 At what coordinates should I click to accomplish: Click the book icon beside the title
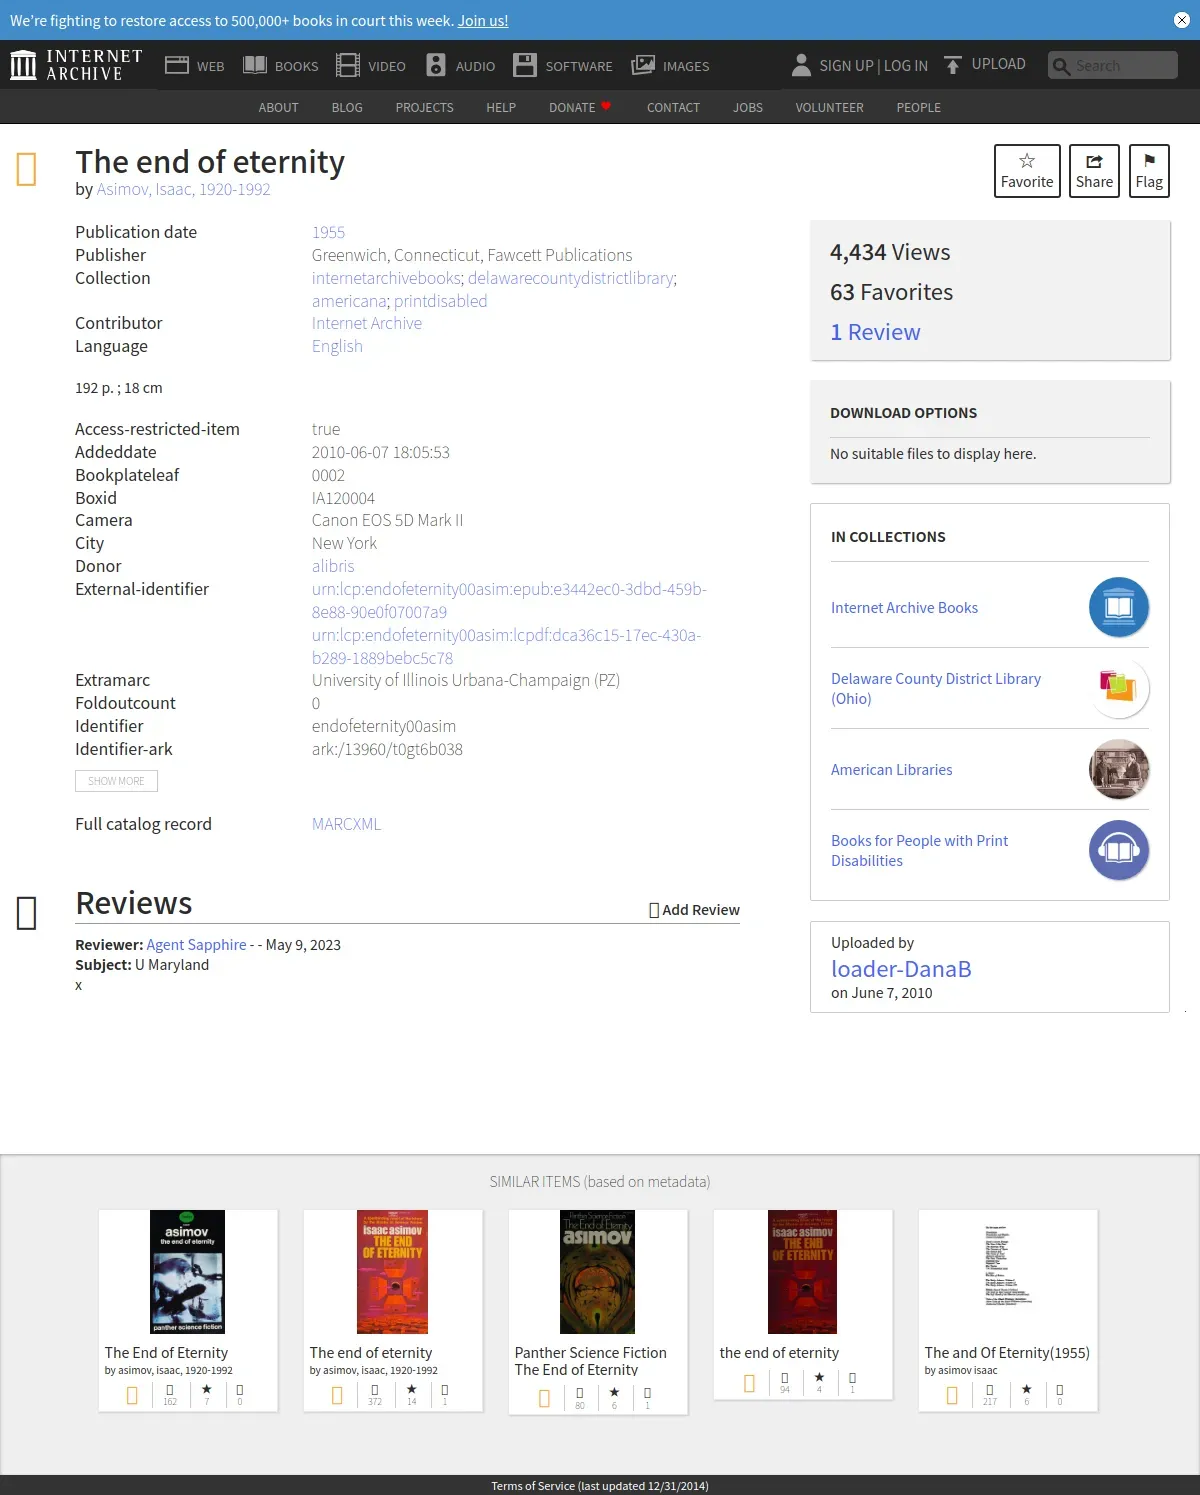tap(27, 169)
